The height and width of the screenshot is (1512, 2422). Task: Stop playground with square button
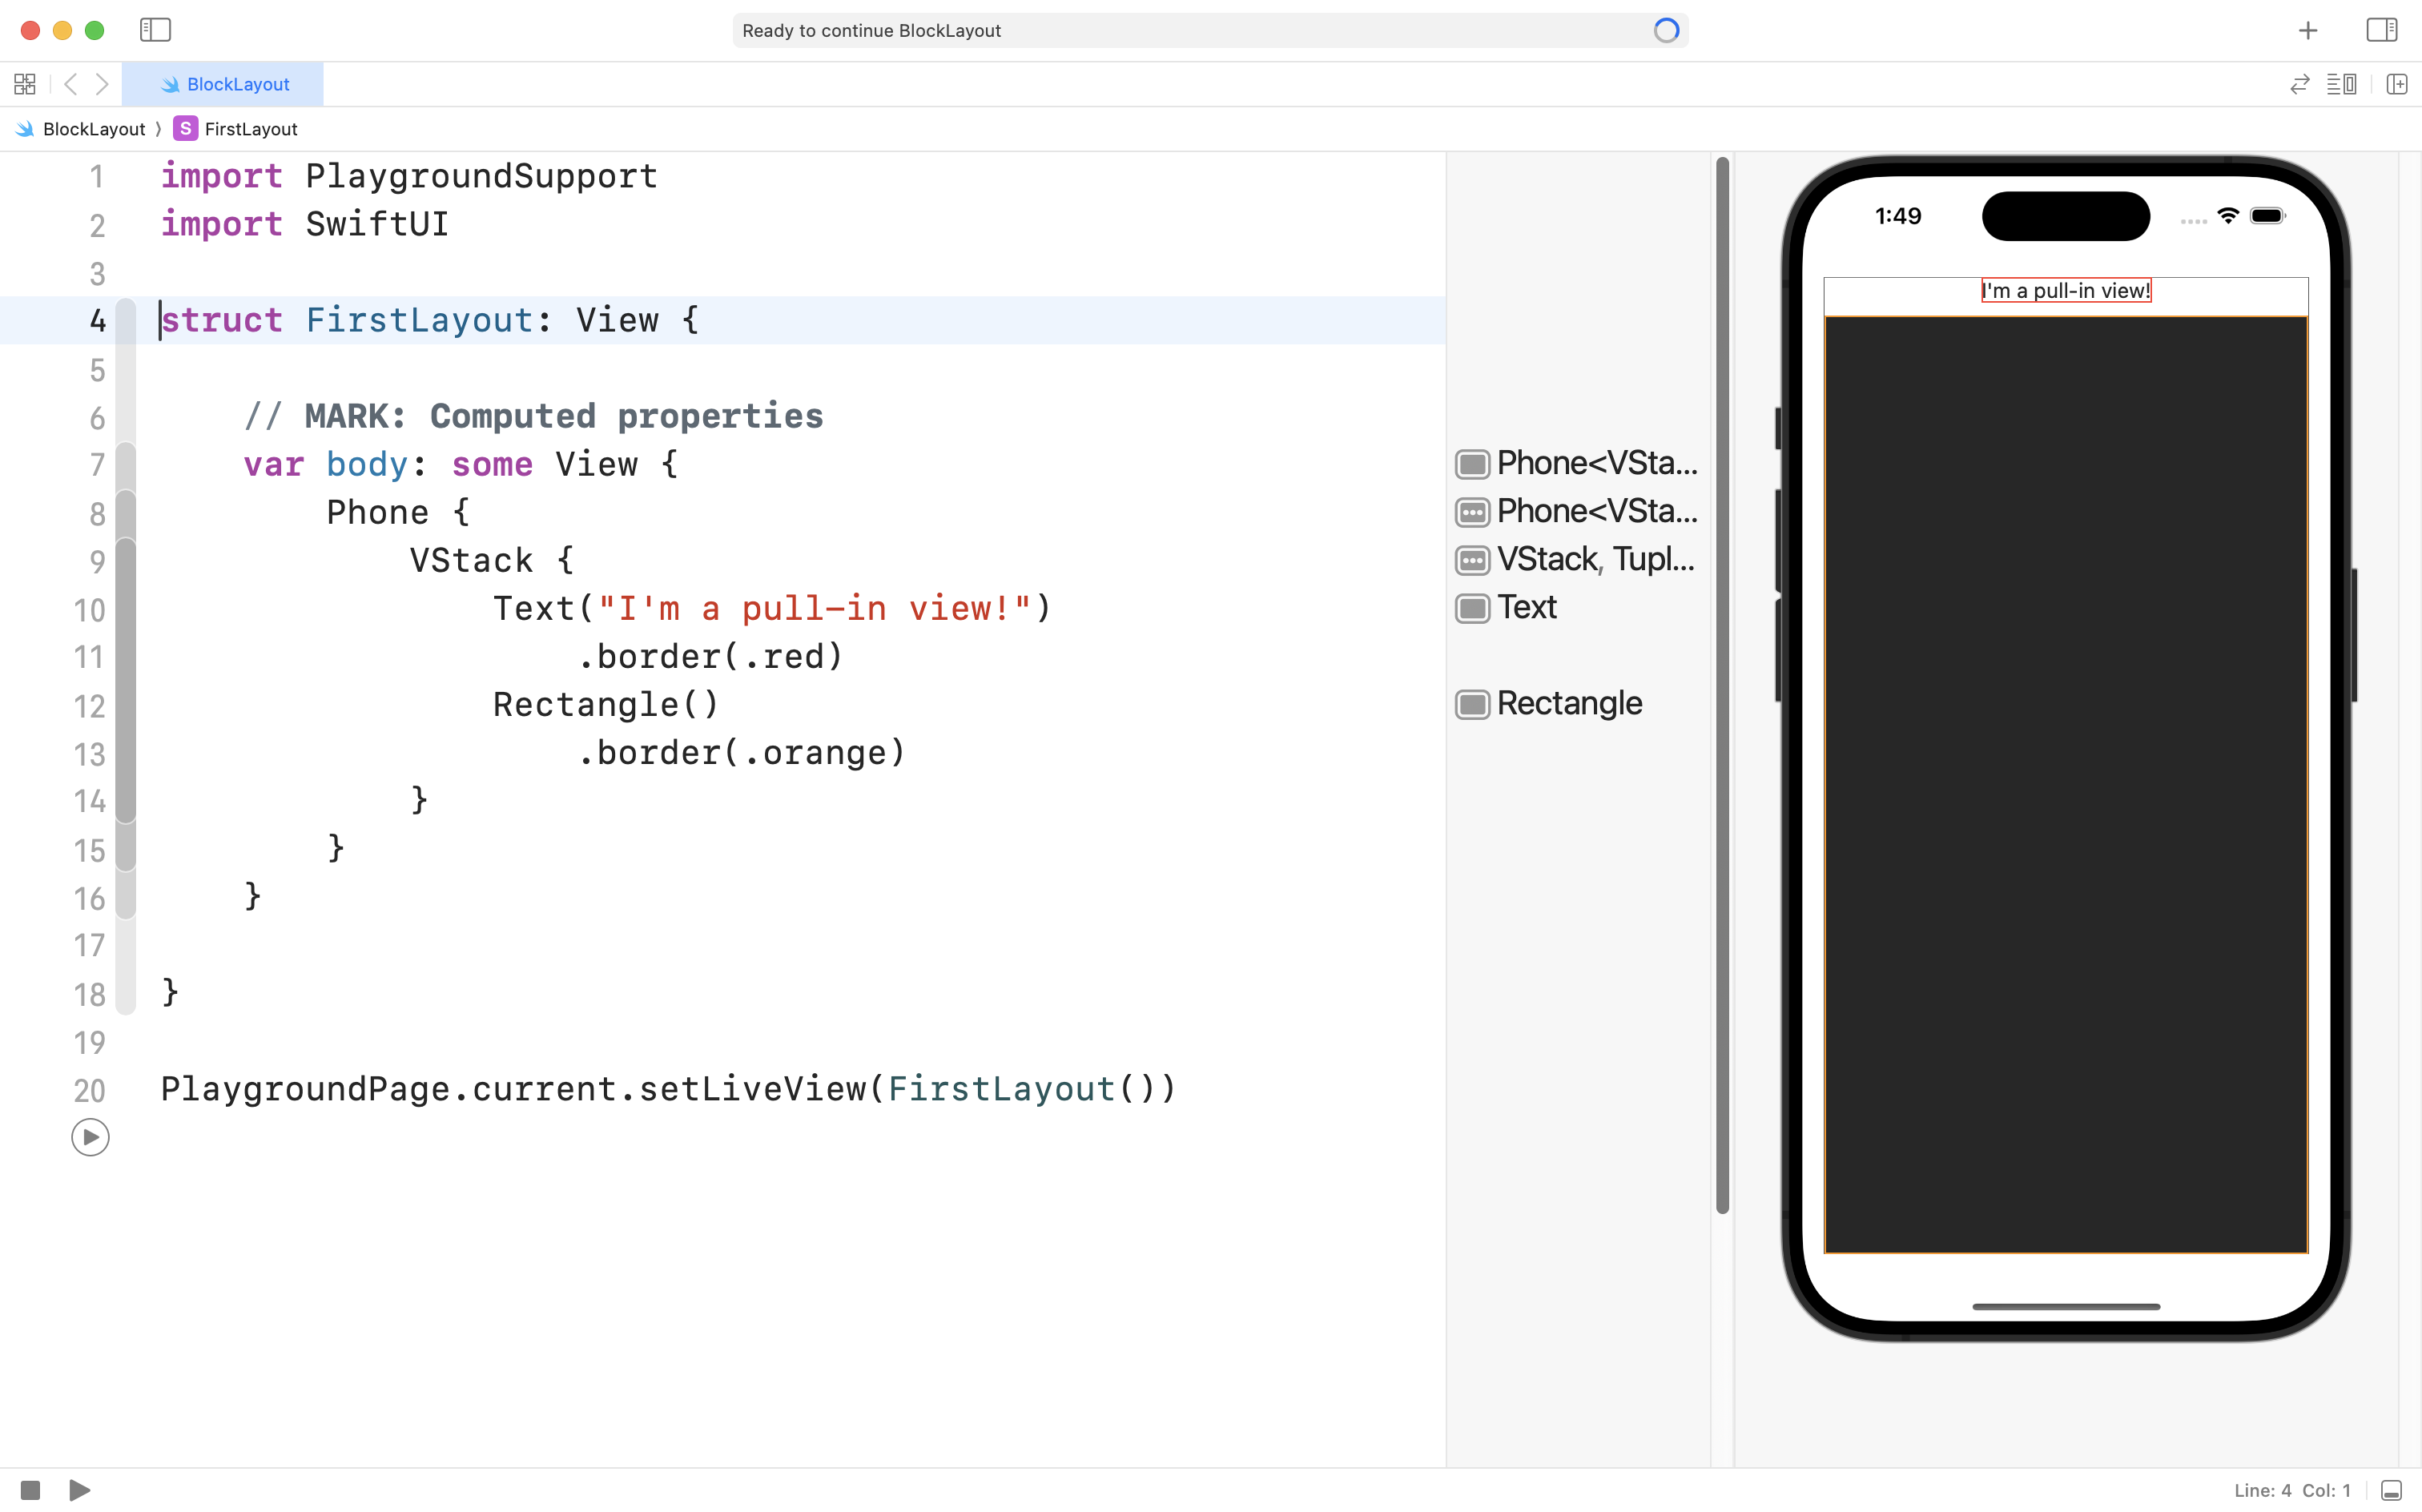point(30,1490)
